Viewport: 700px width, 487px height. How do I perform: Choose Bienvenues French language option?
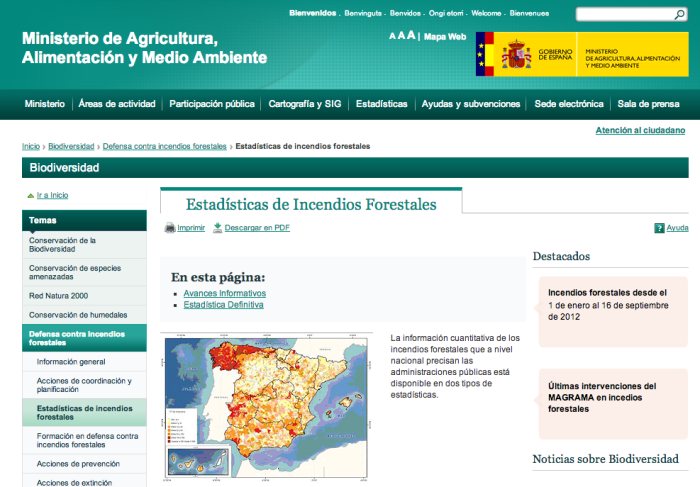tap(529, 13)
